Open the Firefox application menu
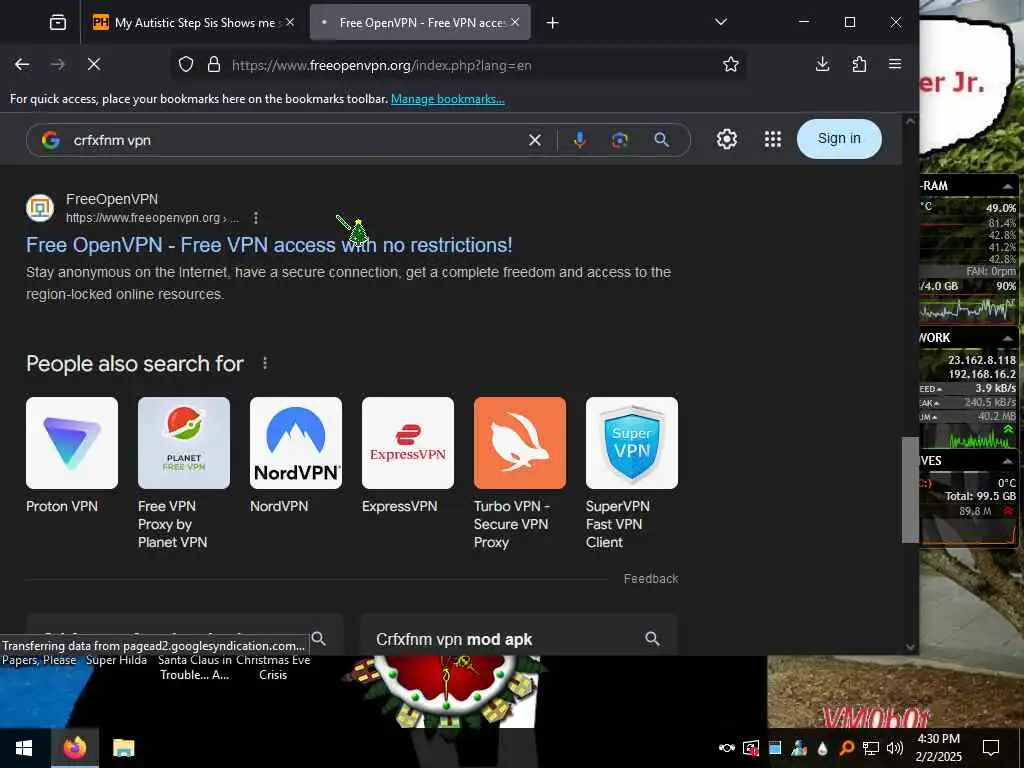 895,64
